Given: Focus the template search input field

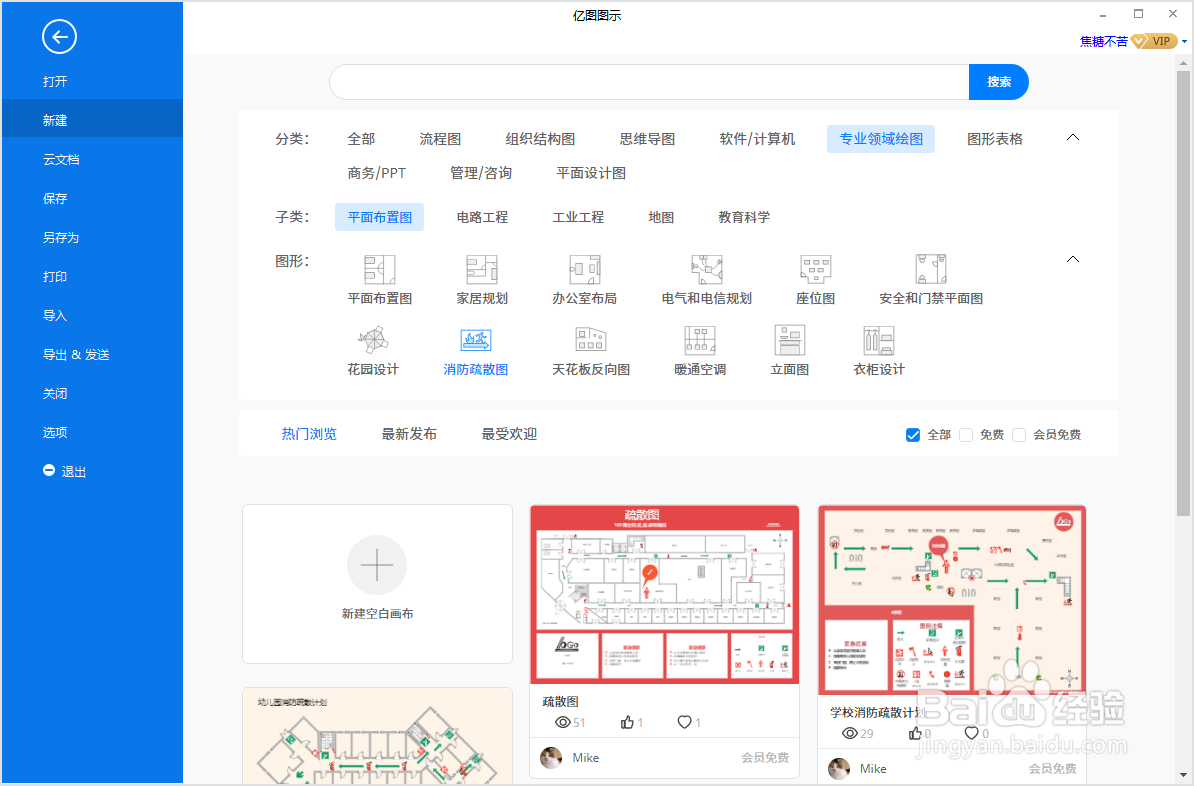Looking at the screenshot, I should [649, 82].
